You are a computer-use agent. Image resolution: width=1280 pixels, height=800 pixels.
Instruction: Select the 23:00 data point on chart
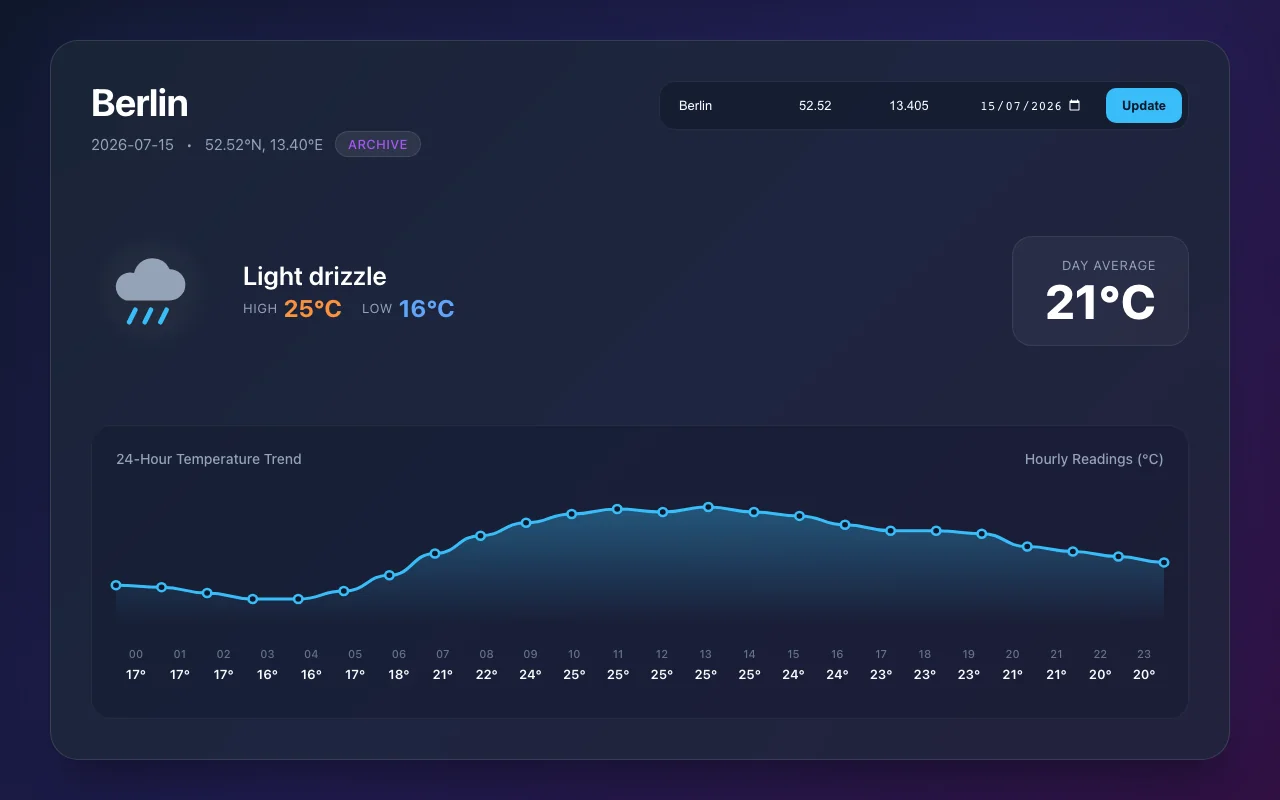(1164, 562)
